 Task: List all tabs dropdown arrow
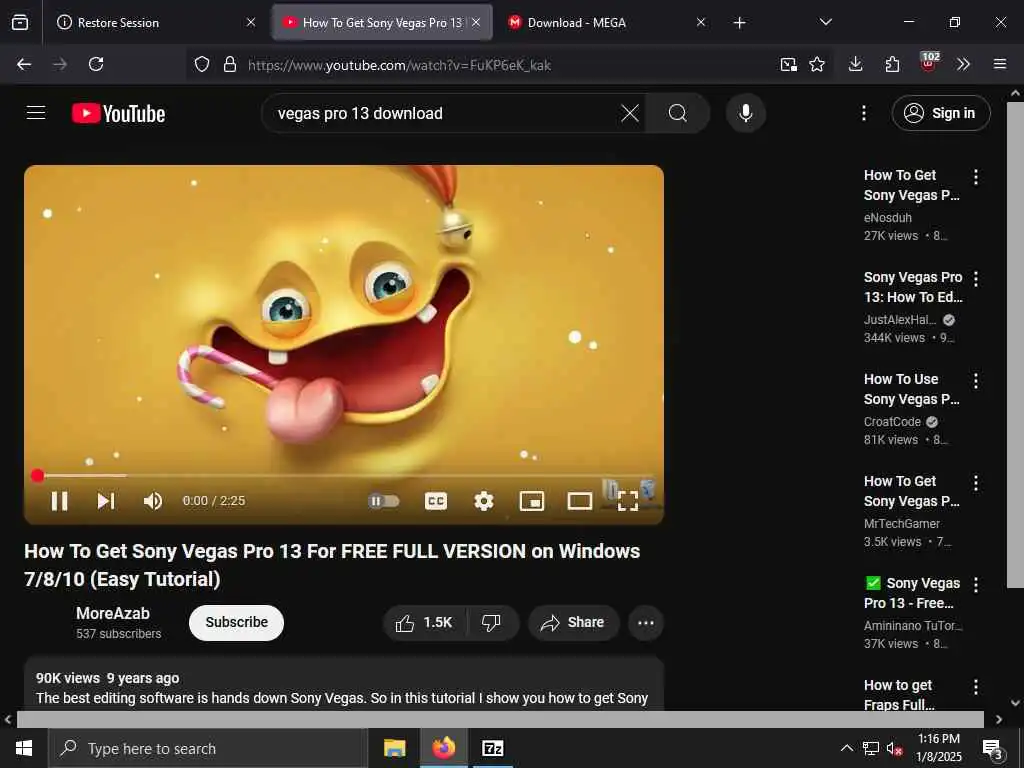click(825, 22)
